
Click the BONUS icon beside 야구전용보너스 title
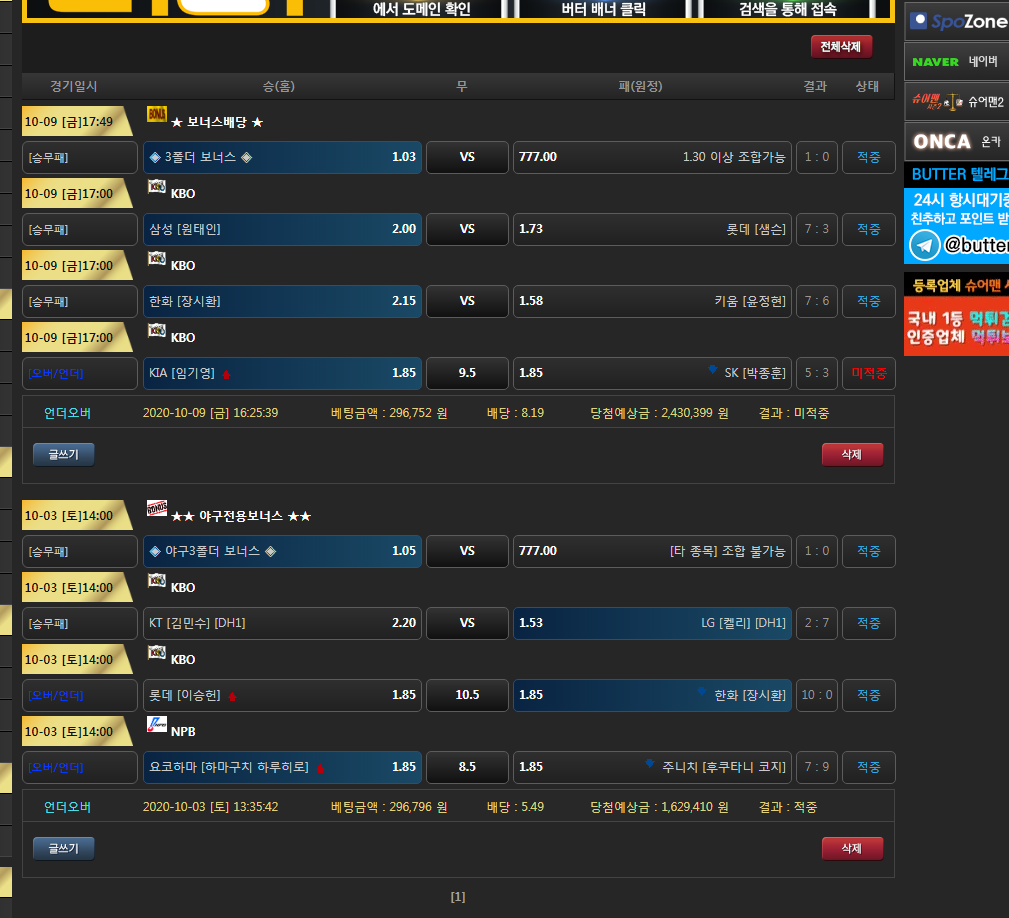coord(157,508)
